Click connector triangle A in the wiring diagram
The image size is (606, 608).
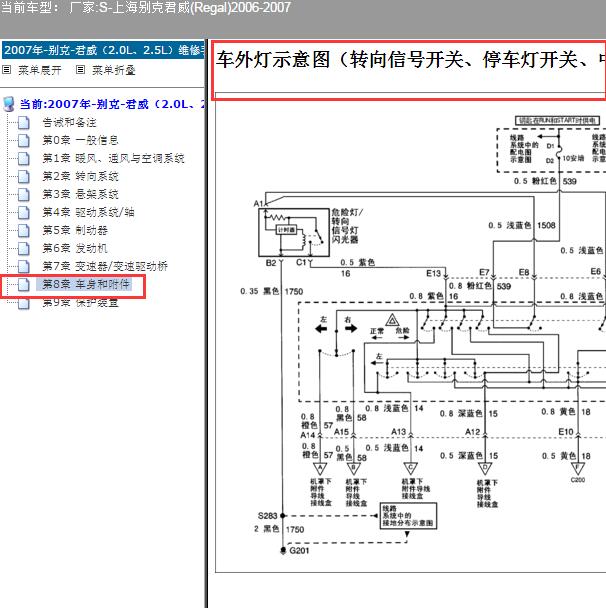pyautogui.click(x=320, y=468)
